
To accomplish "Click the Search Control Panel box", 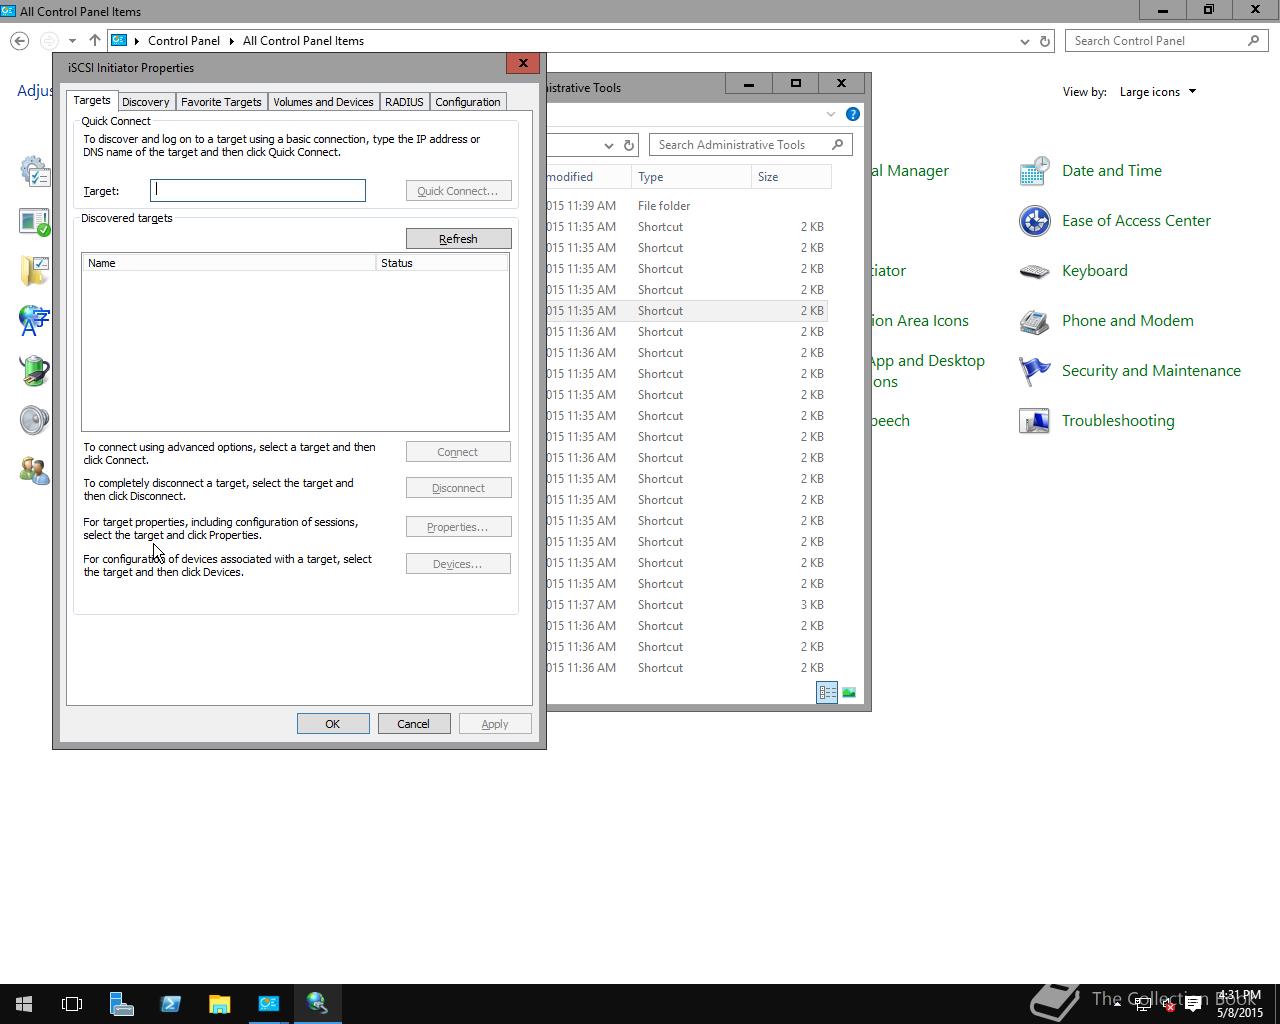I will click(1166, 41).
